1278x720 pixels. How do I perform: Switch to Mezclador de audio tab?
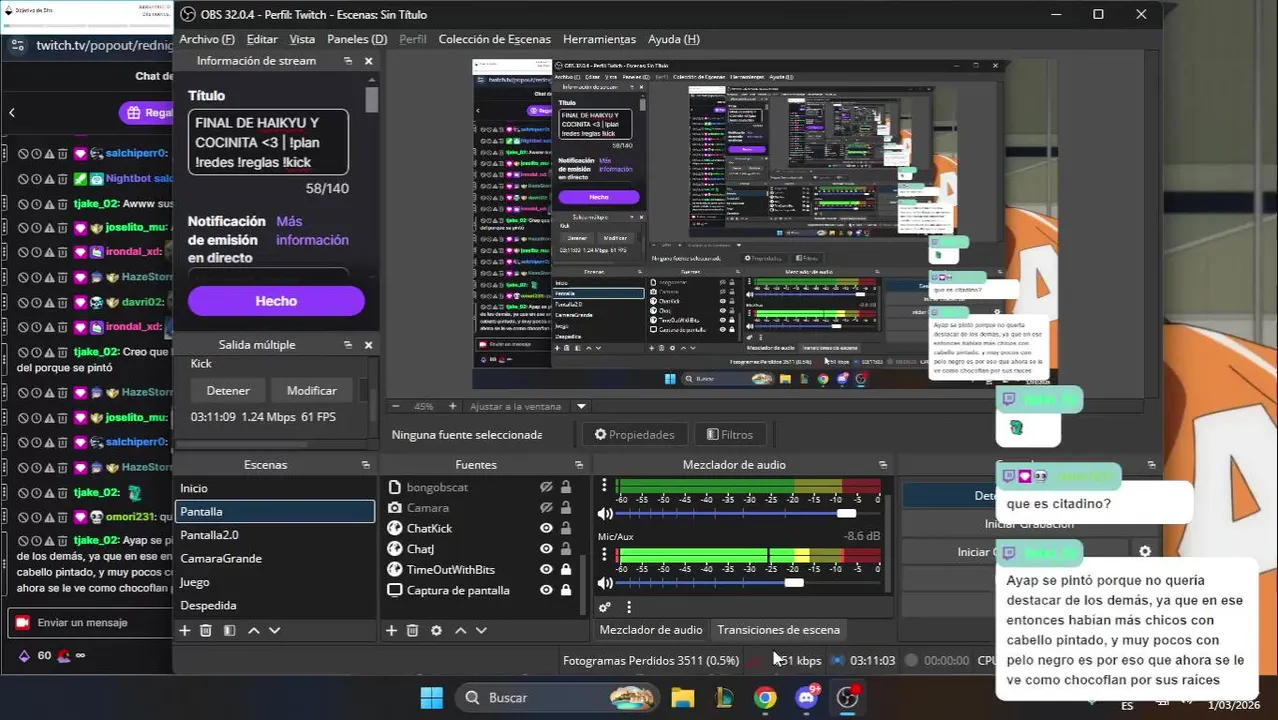click(651, 630)
